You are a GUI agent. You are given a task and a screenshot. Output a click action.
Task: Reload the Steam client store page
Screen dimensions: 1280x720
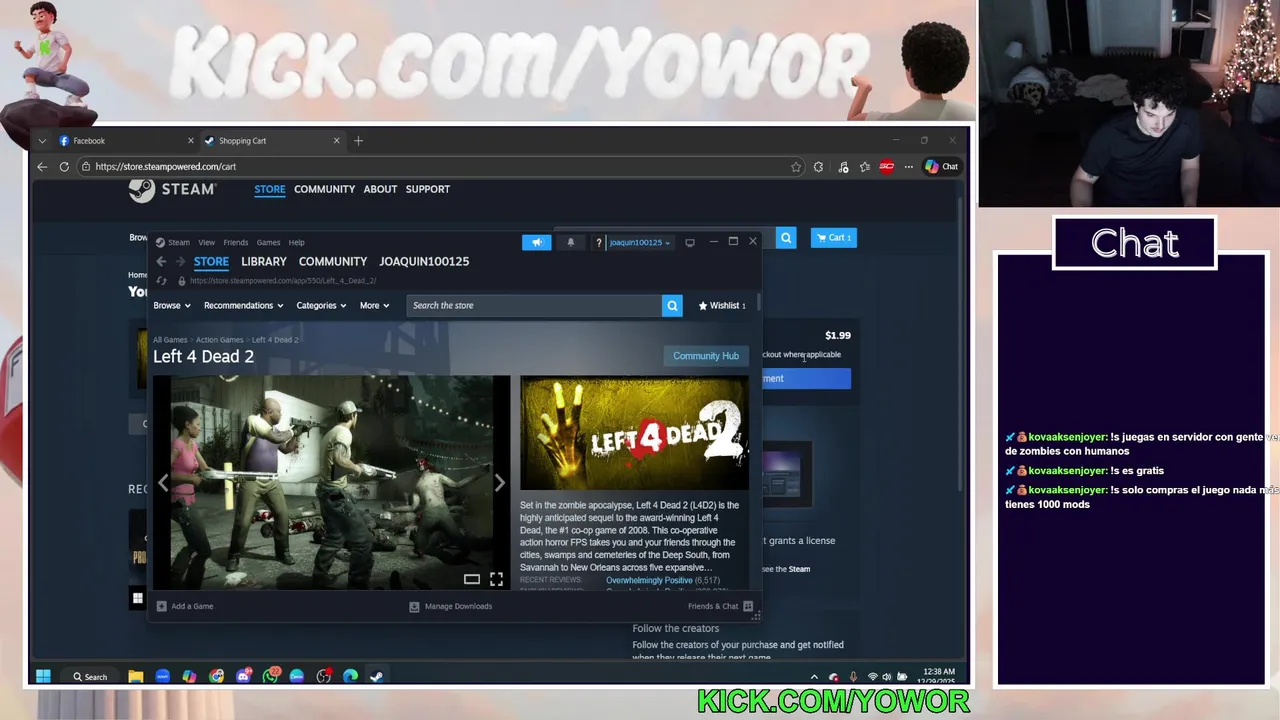pyautogui.click(x=161, y=281)
